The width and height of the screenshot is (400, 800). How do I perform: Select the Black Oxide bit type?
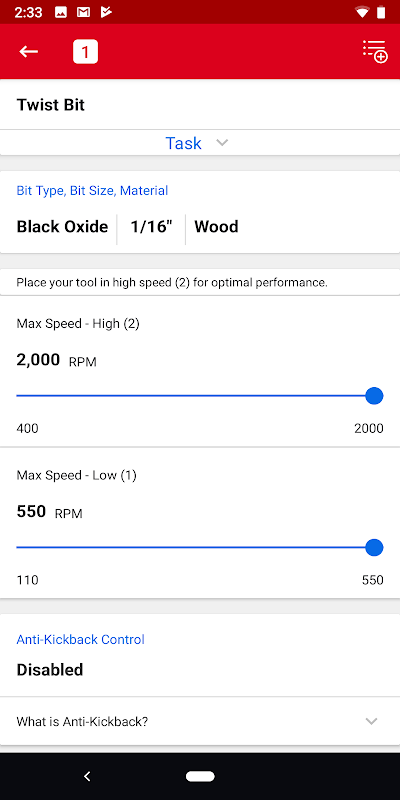[x=62, y=227]
